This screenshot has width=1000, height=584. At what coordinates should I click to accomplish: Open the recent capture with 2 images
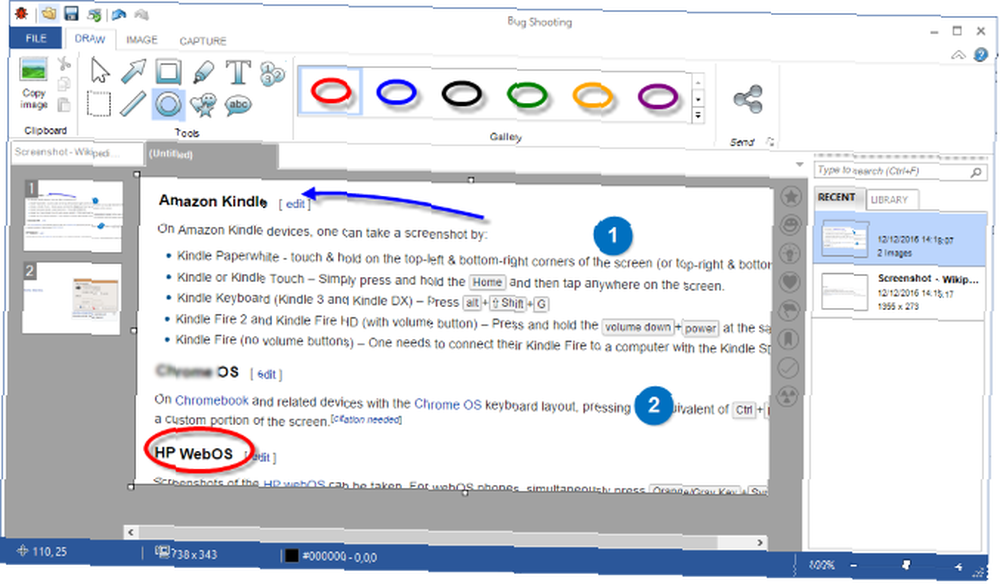[x=899, y=240]
